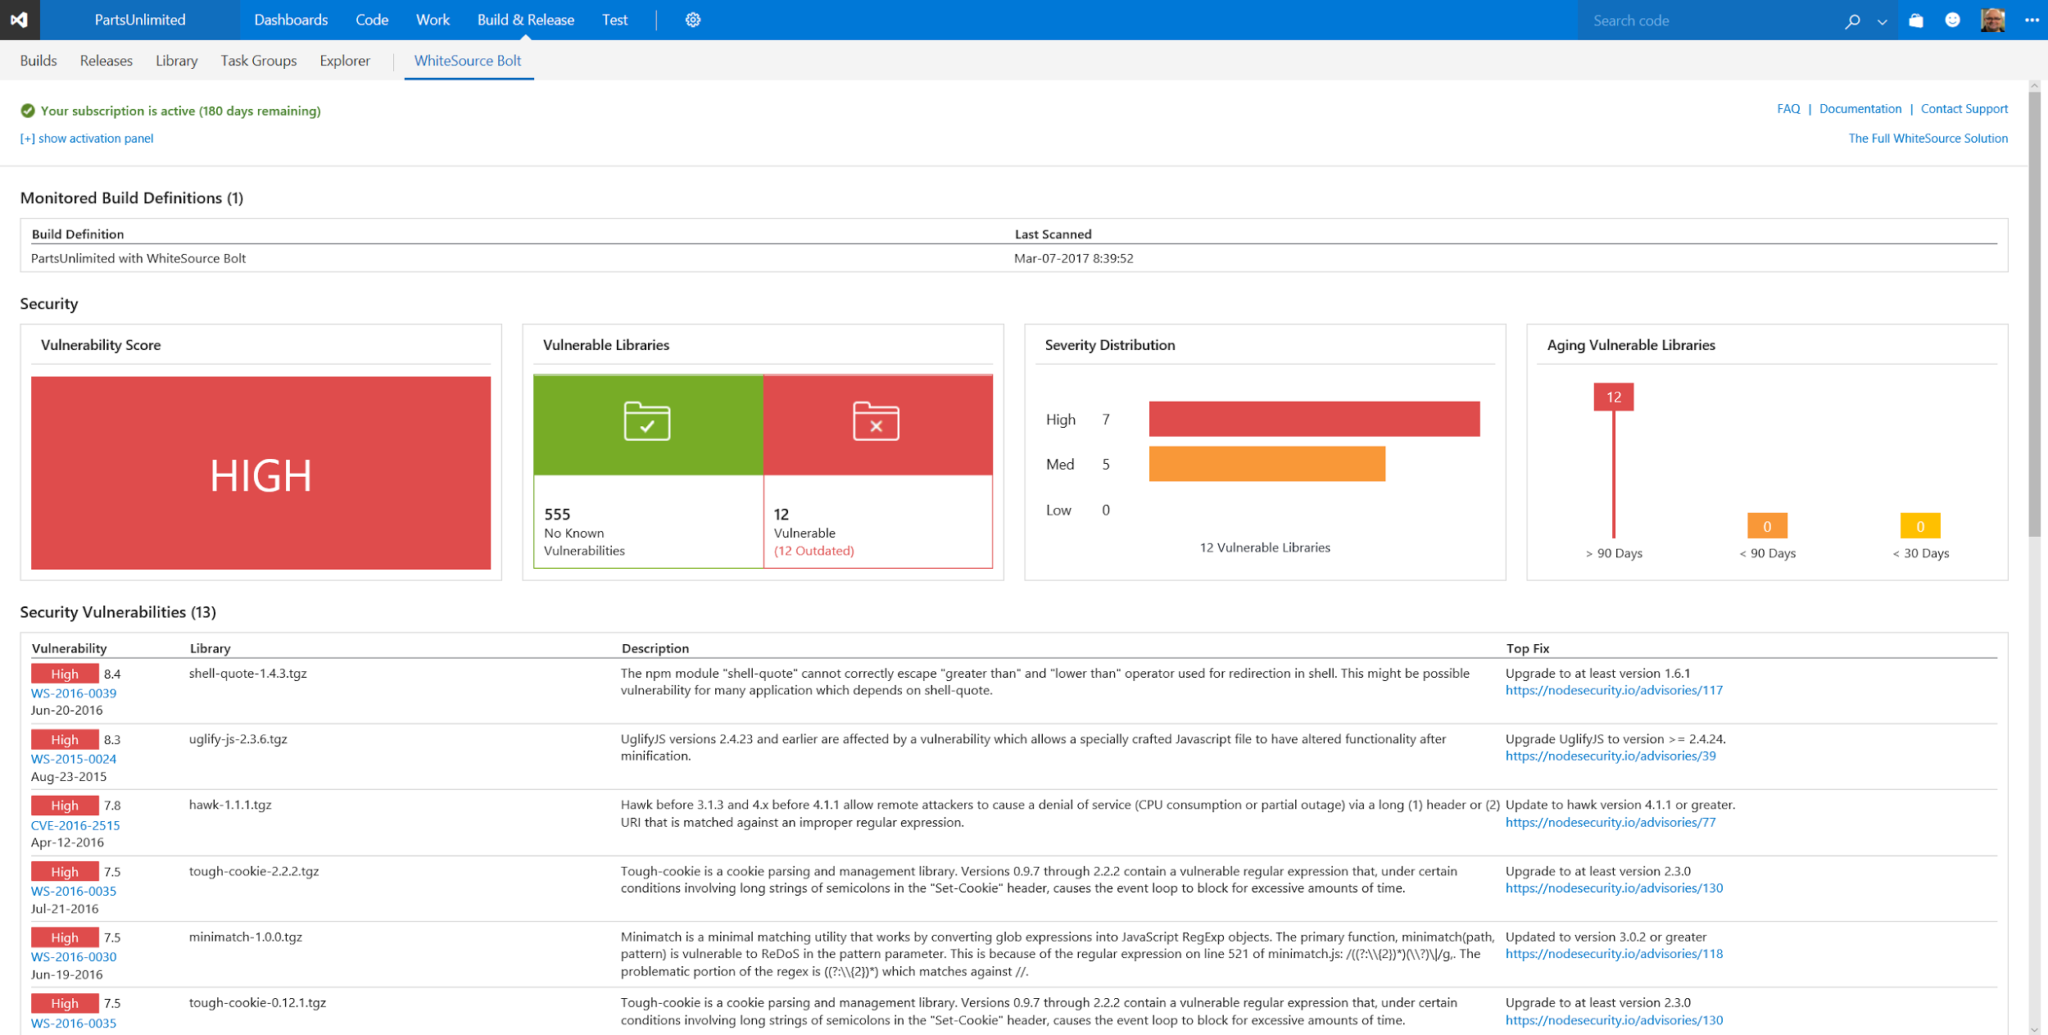Screen dimensions: 2048x1035
Task: Open the Build & Release hub
Action: [526, 20]
